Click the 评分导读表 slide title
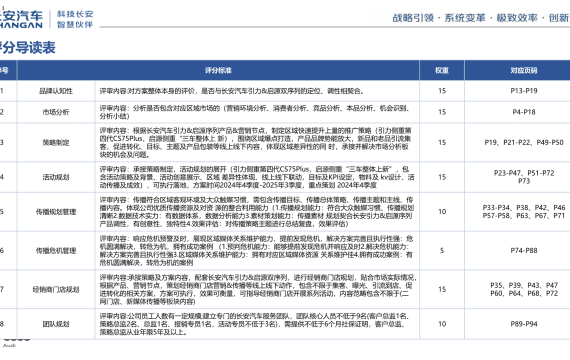Image resolution: width=570 pixels, height=360 pixels. (27, 48)
